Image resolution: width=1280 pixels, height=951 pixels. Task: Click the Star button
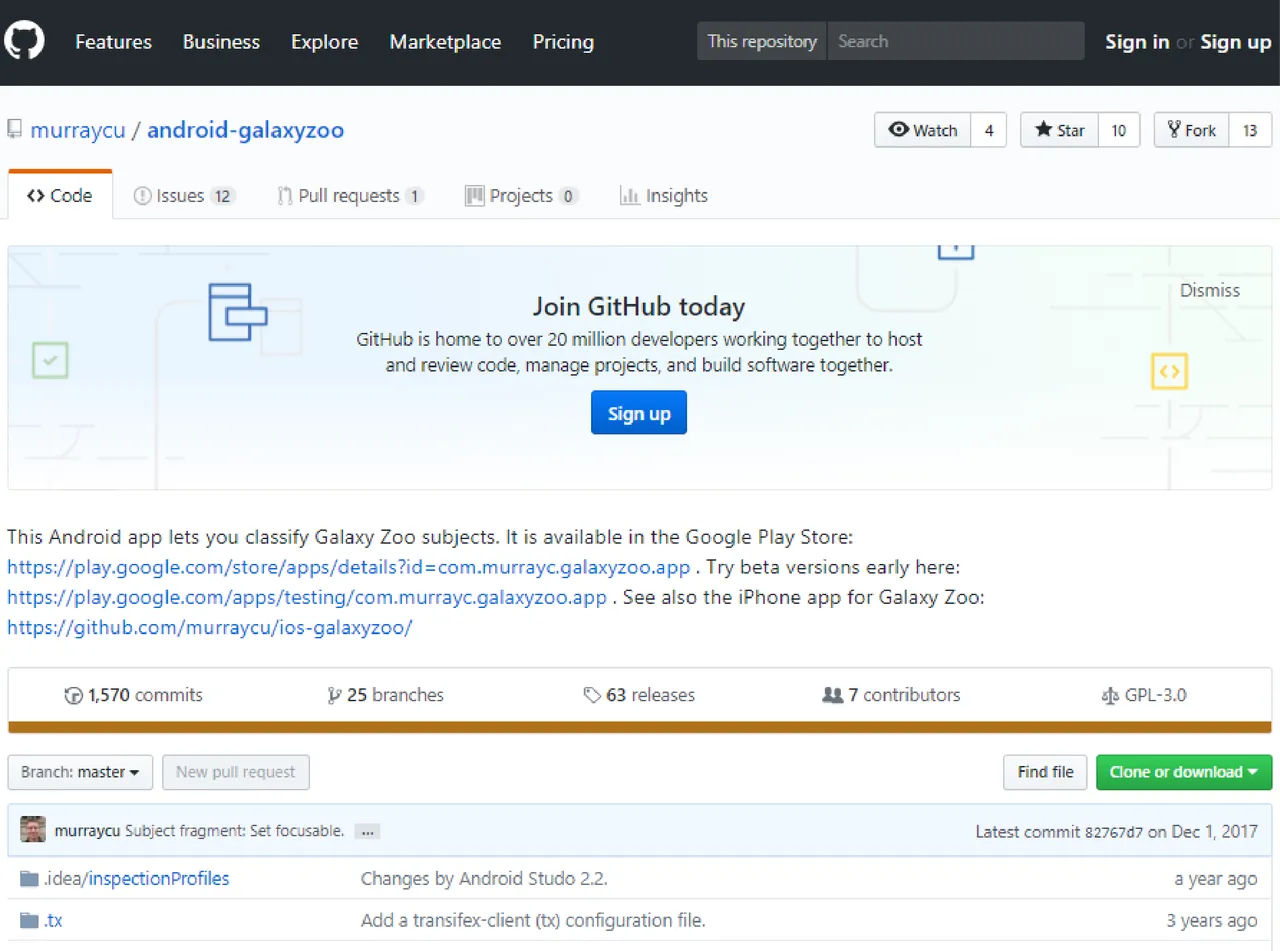point(1059,130)
